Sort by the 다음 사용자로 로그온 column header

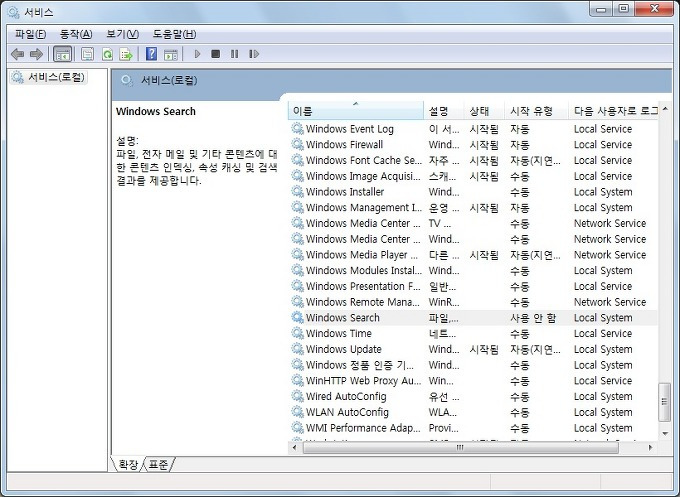[613, 111]
